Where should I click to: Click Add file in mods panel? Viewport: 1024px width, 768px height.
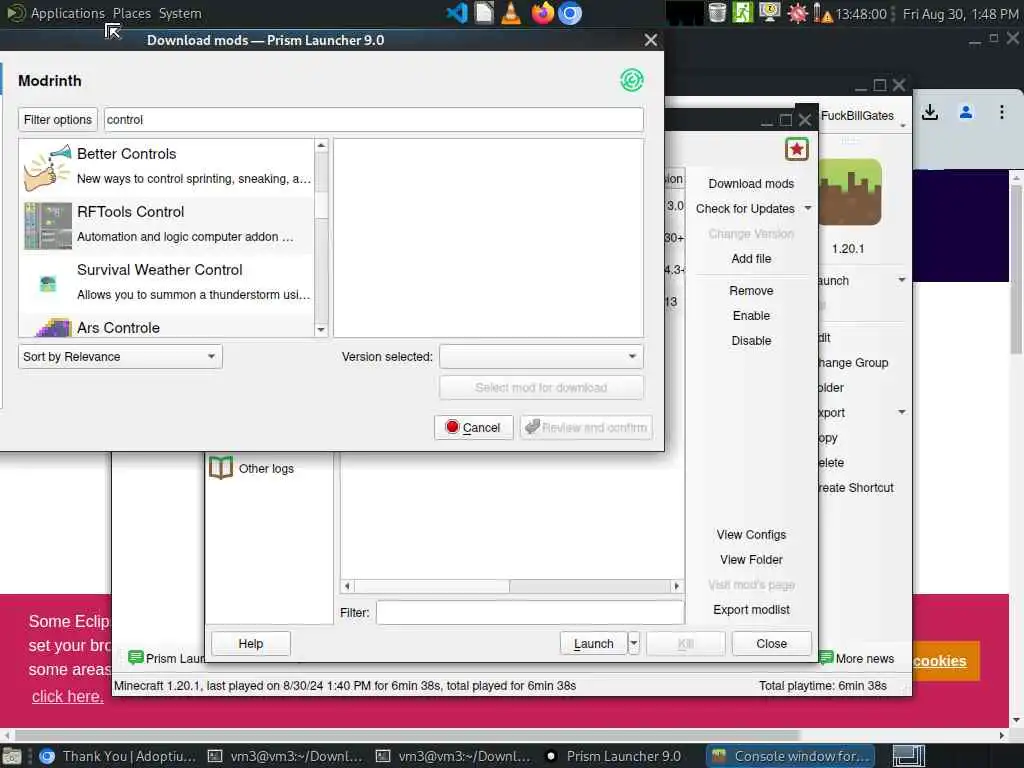click(751, 259)
